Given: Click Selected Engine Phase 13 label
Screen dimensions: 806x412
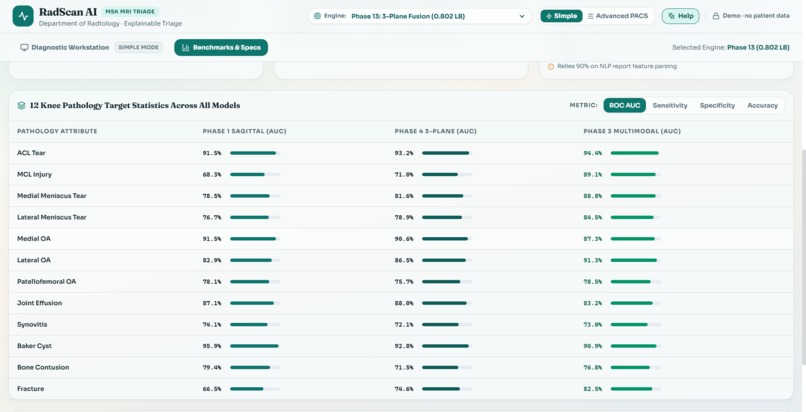Looking at the screenshot, I should click(730, 47).
